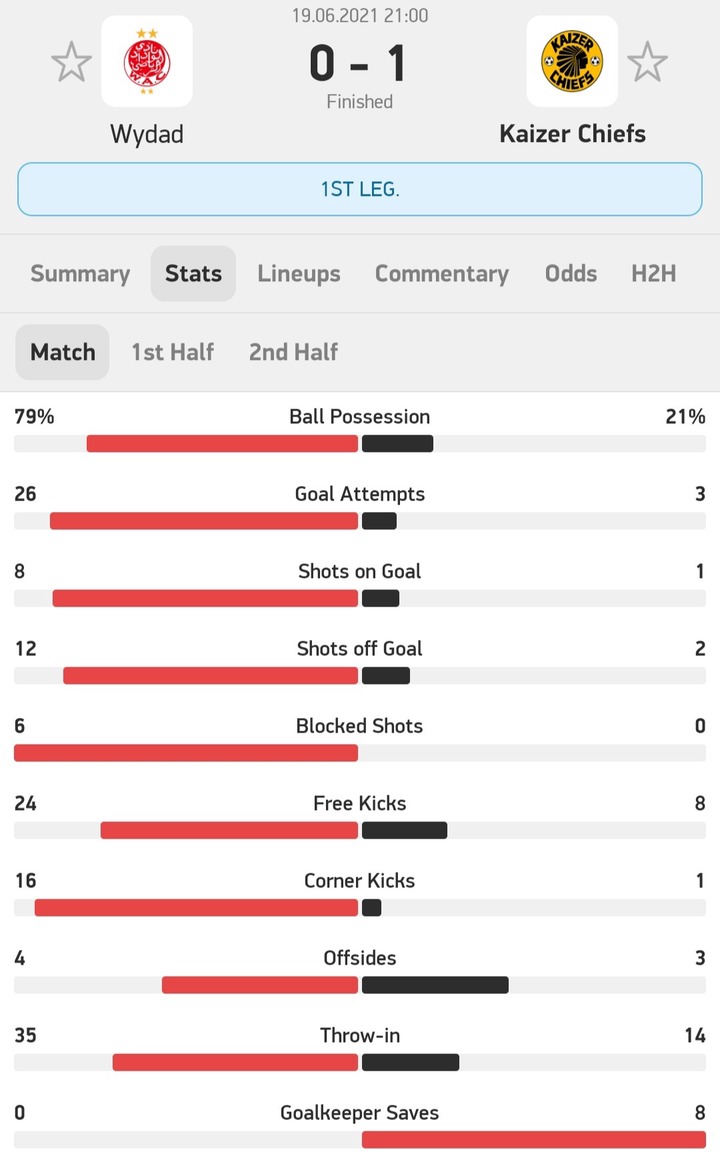Click the Goalkeeper Saves bar
Screen dimensions: 720x1158
click(x=534, y=1139)
